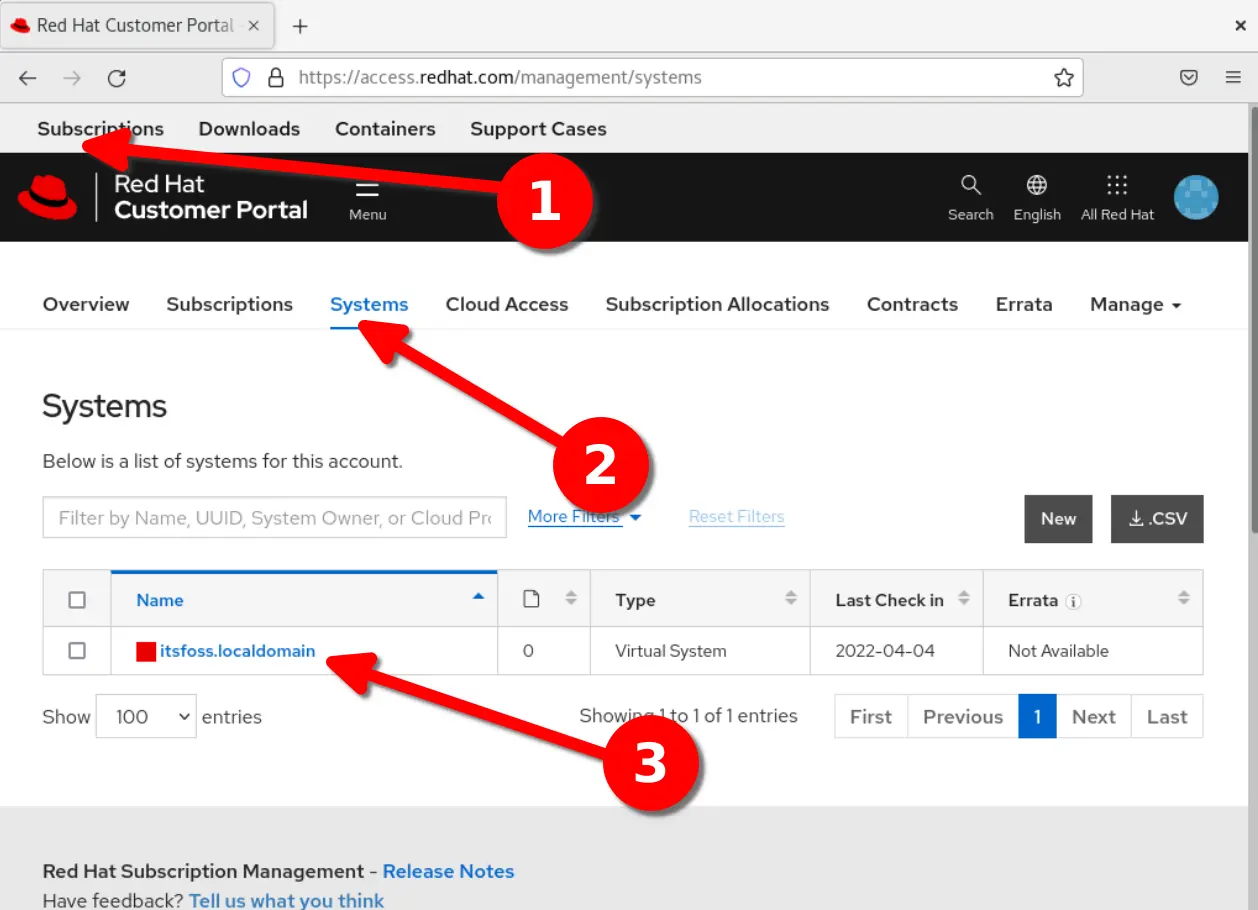
Task: Download the list with the .CSV button
Action: tap(1157, 519)
